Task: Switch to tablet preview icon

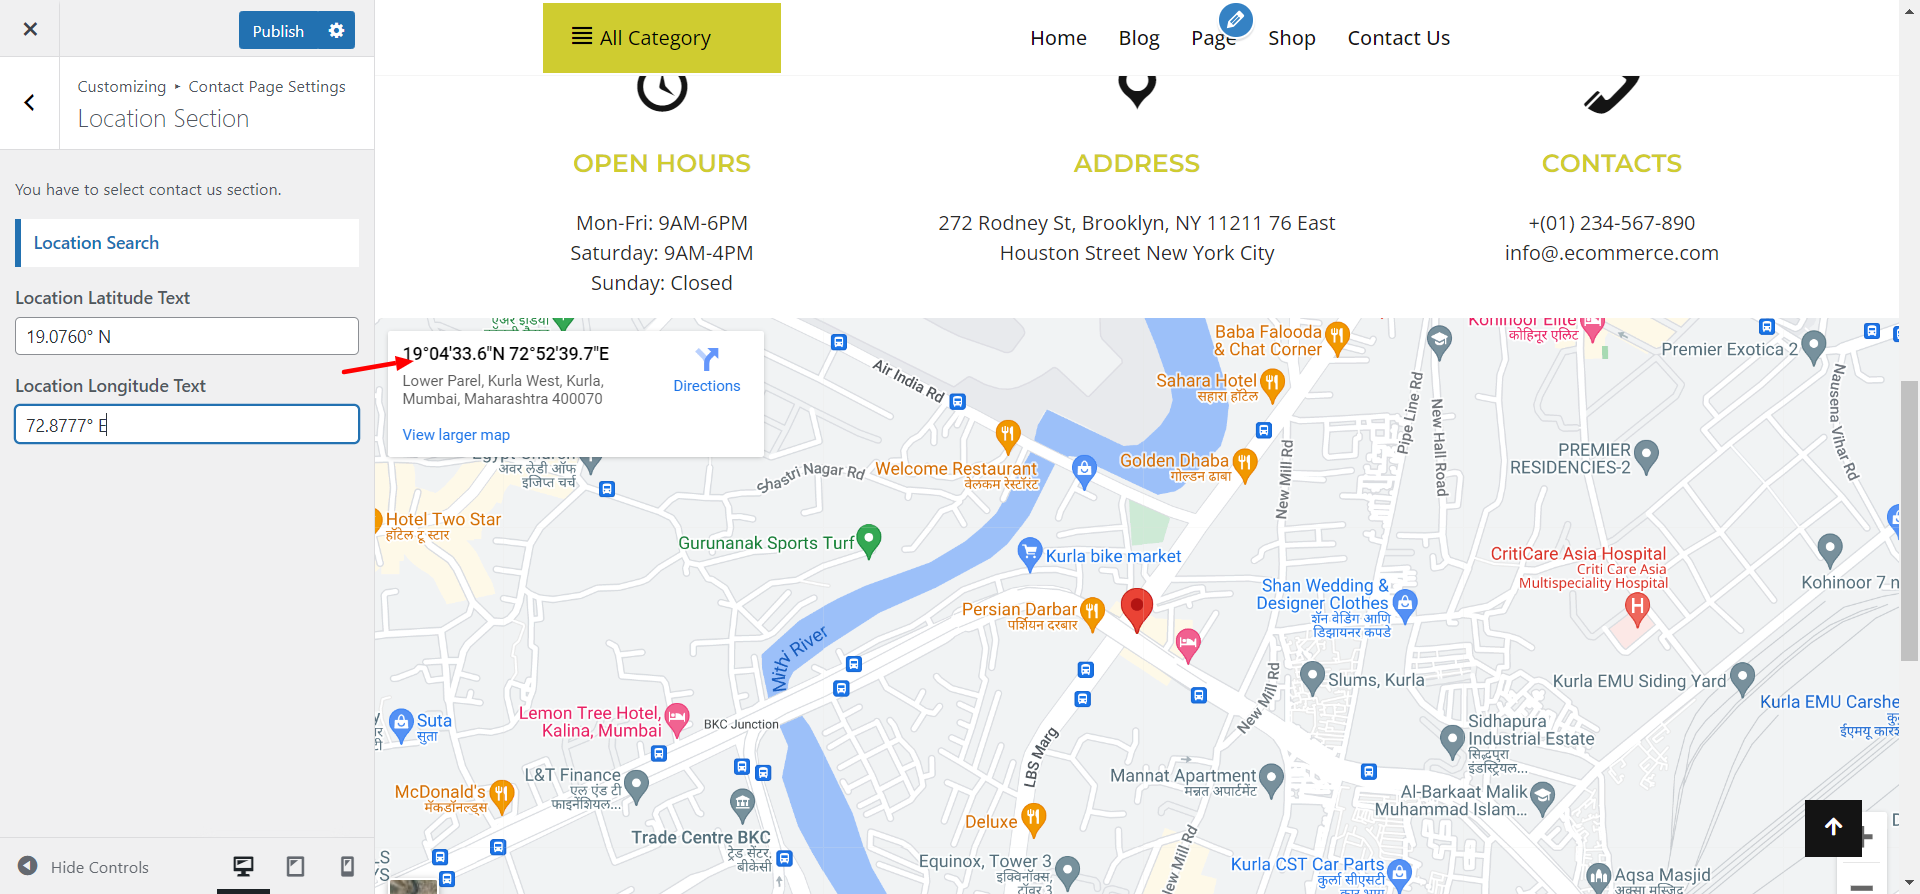Action: pos(295,866)
